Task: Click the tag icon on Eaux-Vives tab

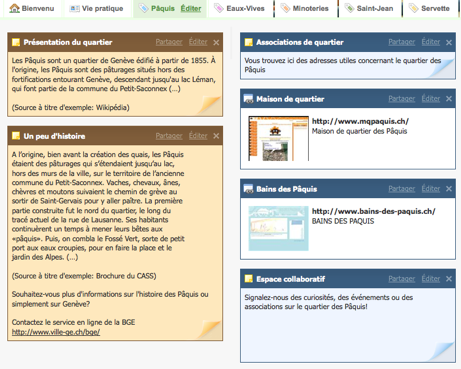Action: tap(219, 8)
